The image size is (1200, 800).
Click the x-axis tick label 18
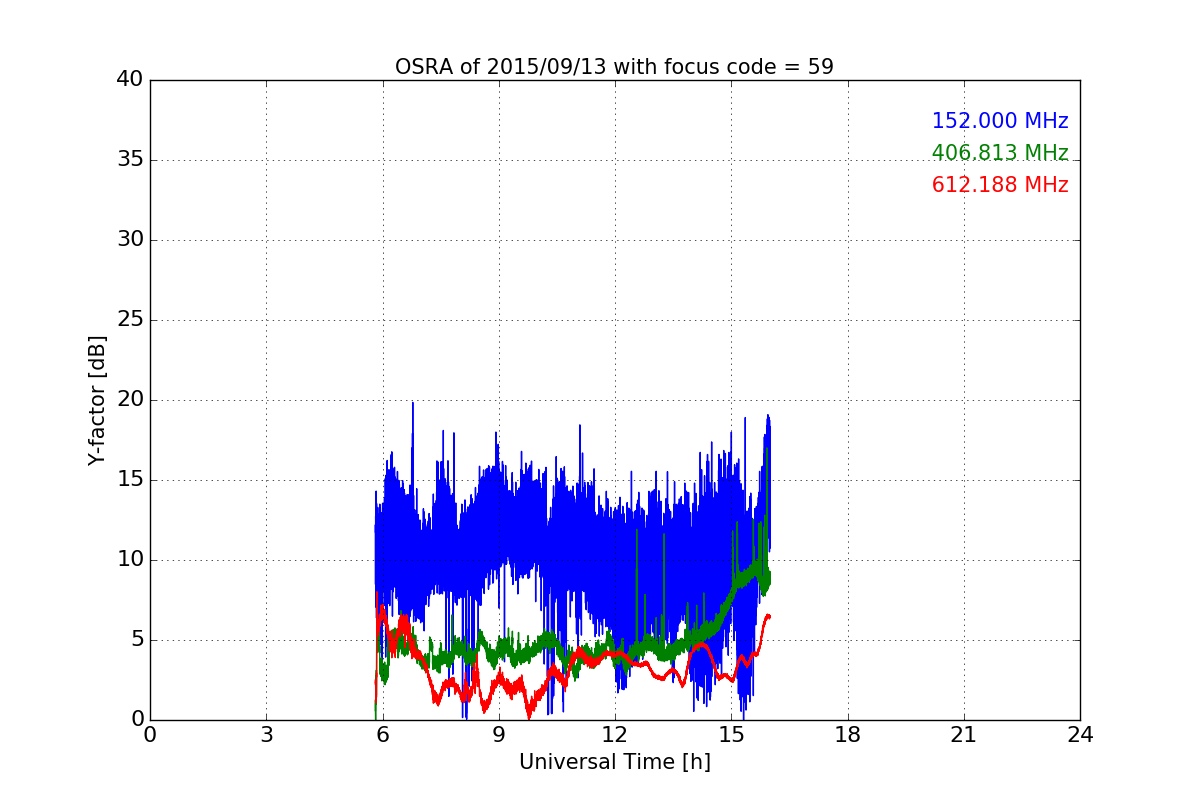click(847, 734)
